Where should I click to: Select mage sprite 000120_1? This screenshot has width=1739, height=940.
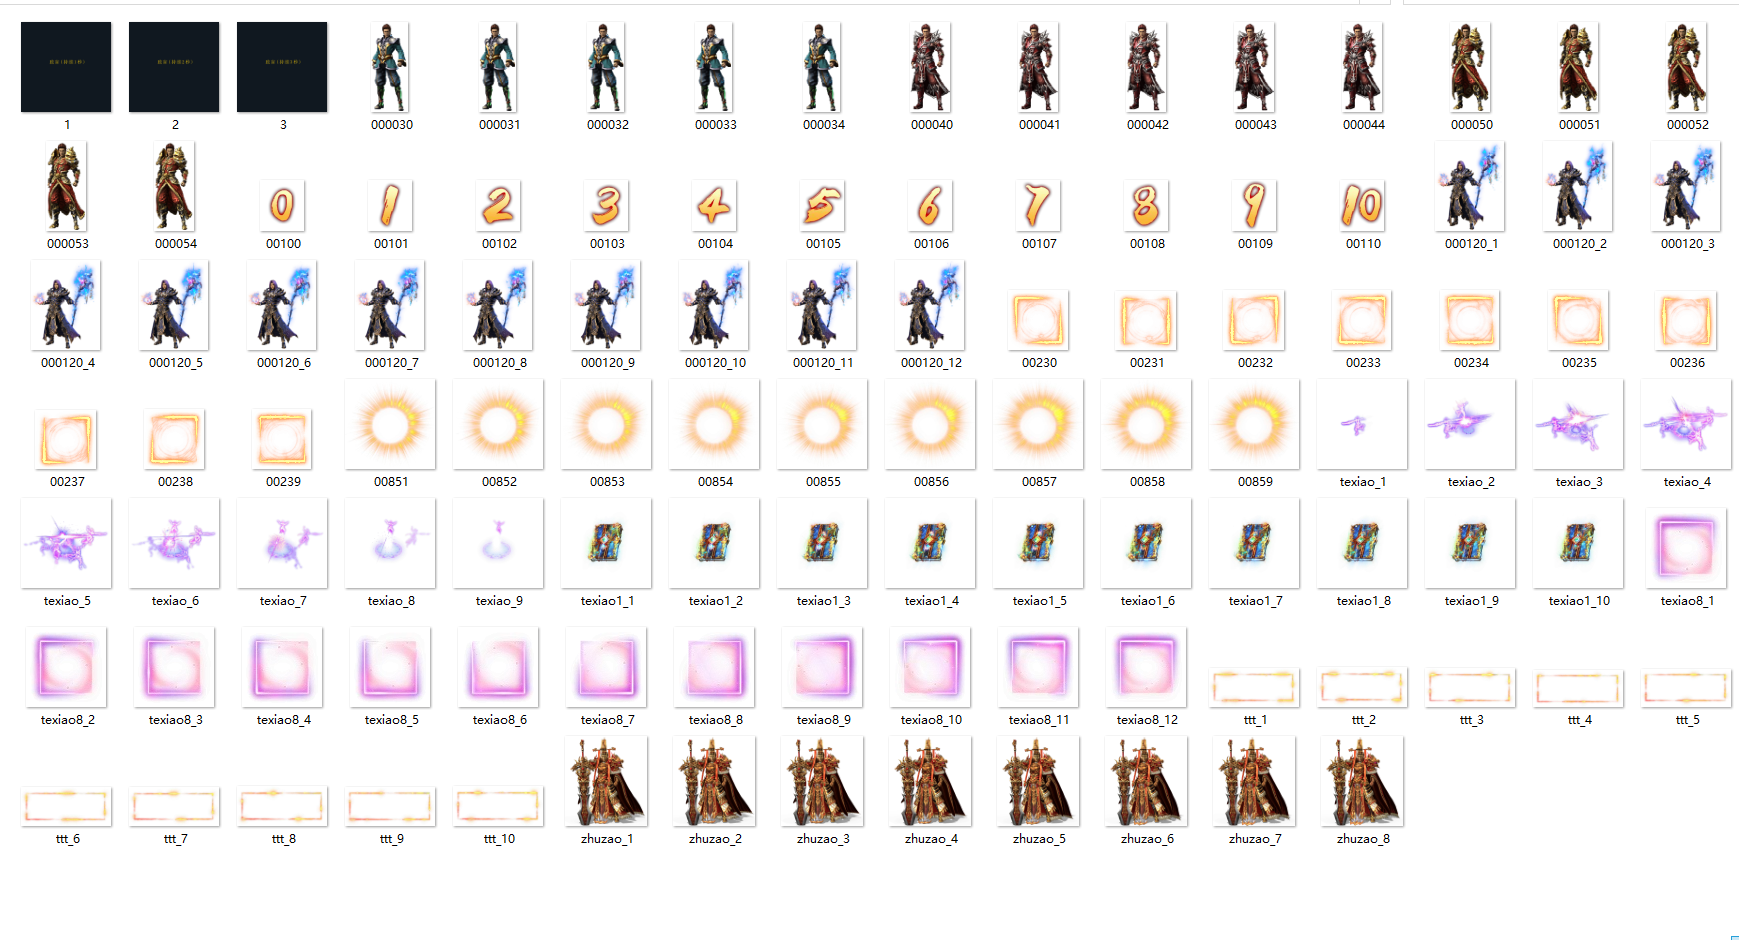[x=1470, y=186]
